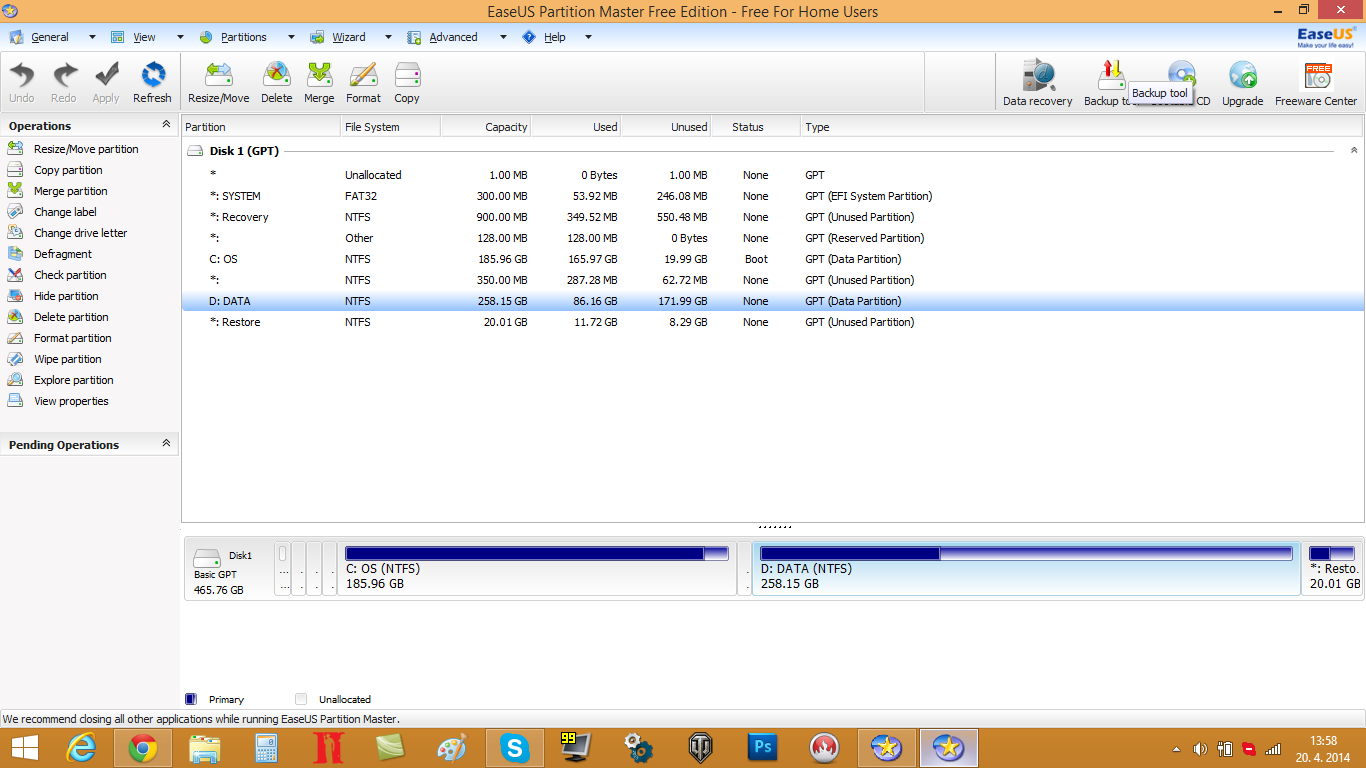Sort by the Type column header
The height and width of the screenshot is (768, 1366).
pos(1081,127)
